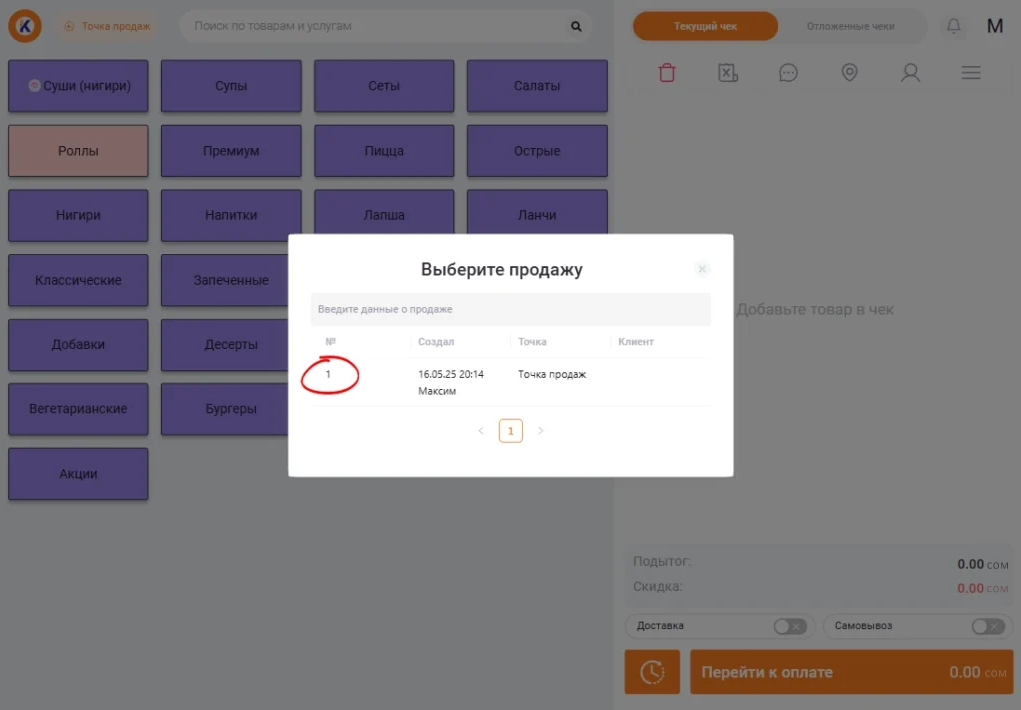Click the cancel receipt icon with X
The image size is (1021, 710).
tap(728, 73)
